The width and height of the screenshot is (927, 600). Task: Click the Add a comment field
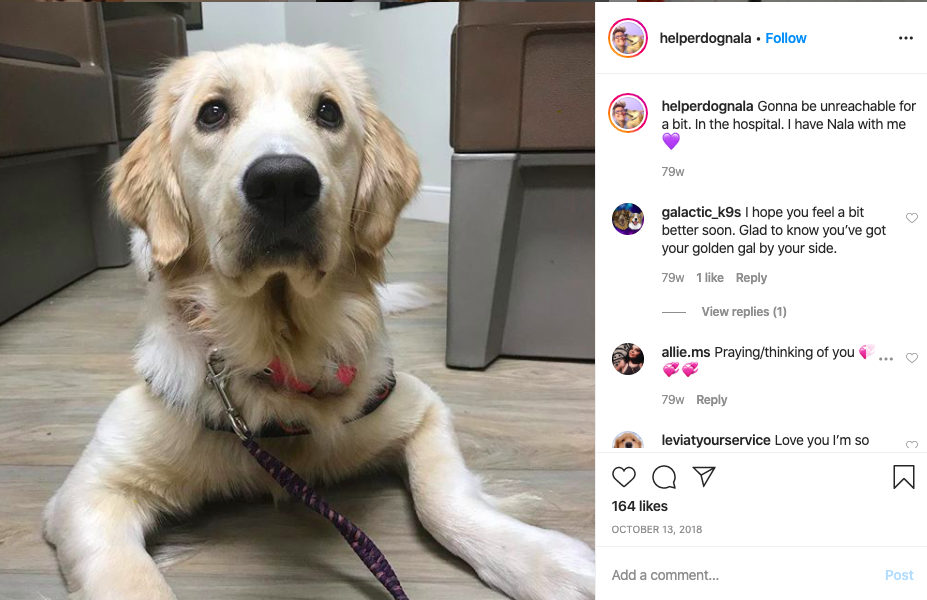742,575
